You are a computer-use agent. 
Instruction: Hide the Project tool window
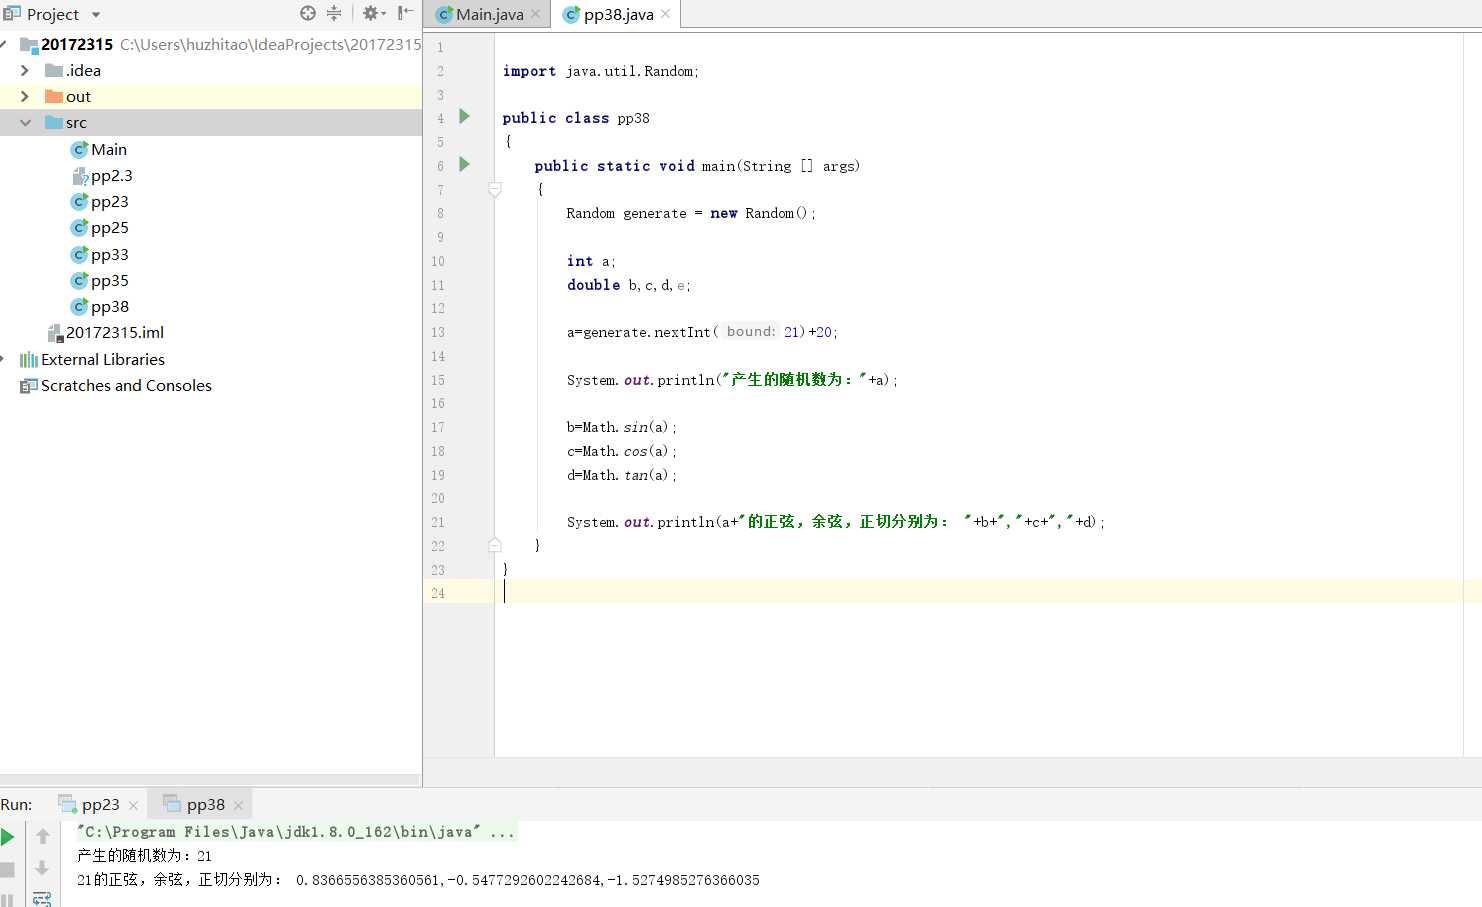(405, 13)
